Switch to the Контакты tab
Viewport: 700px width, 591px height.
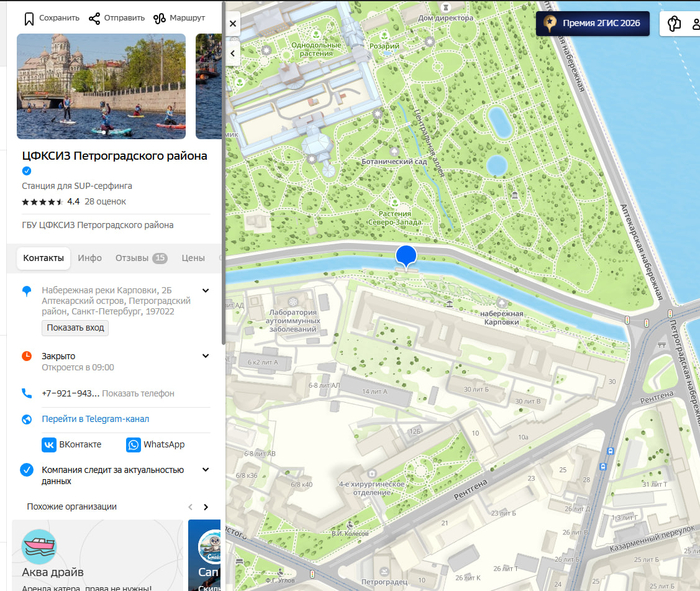click(x=43, y=258)
